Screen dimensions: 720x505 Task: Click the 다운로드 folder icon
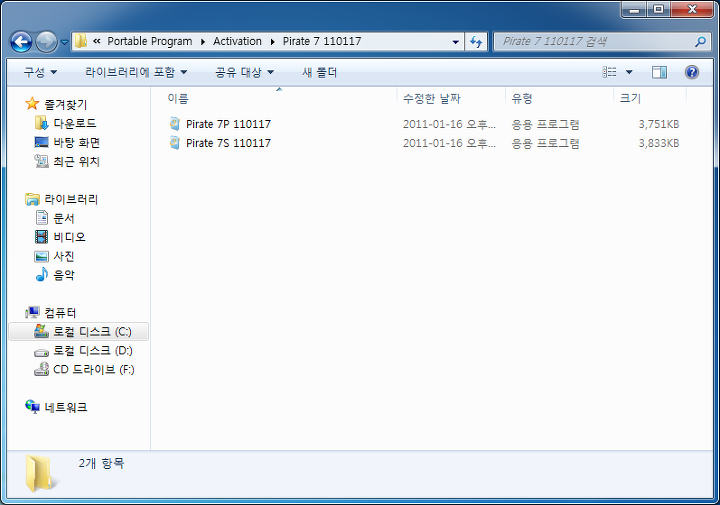click(41, 123)
